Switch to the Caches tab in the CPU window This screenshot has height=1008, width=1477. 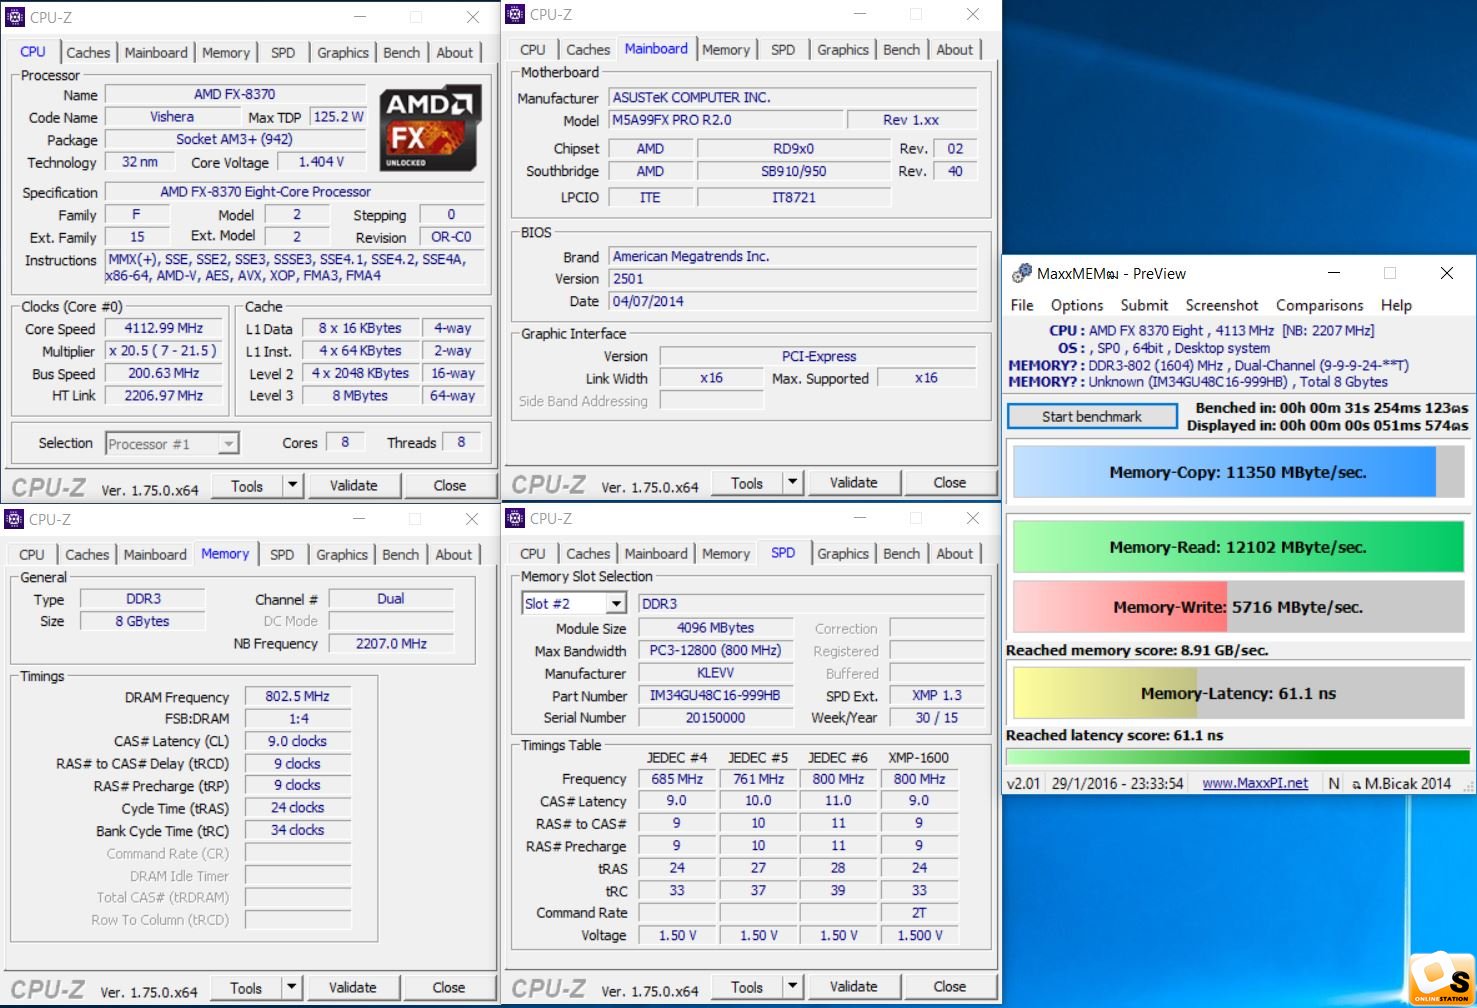(88, 52)
